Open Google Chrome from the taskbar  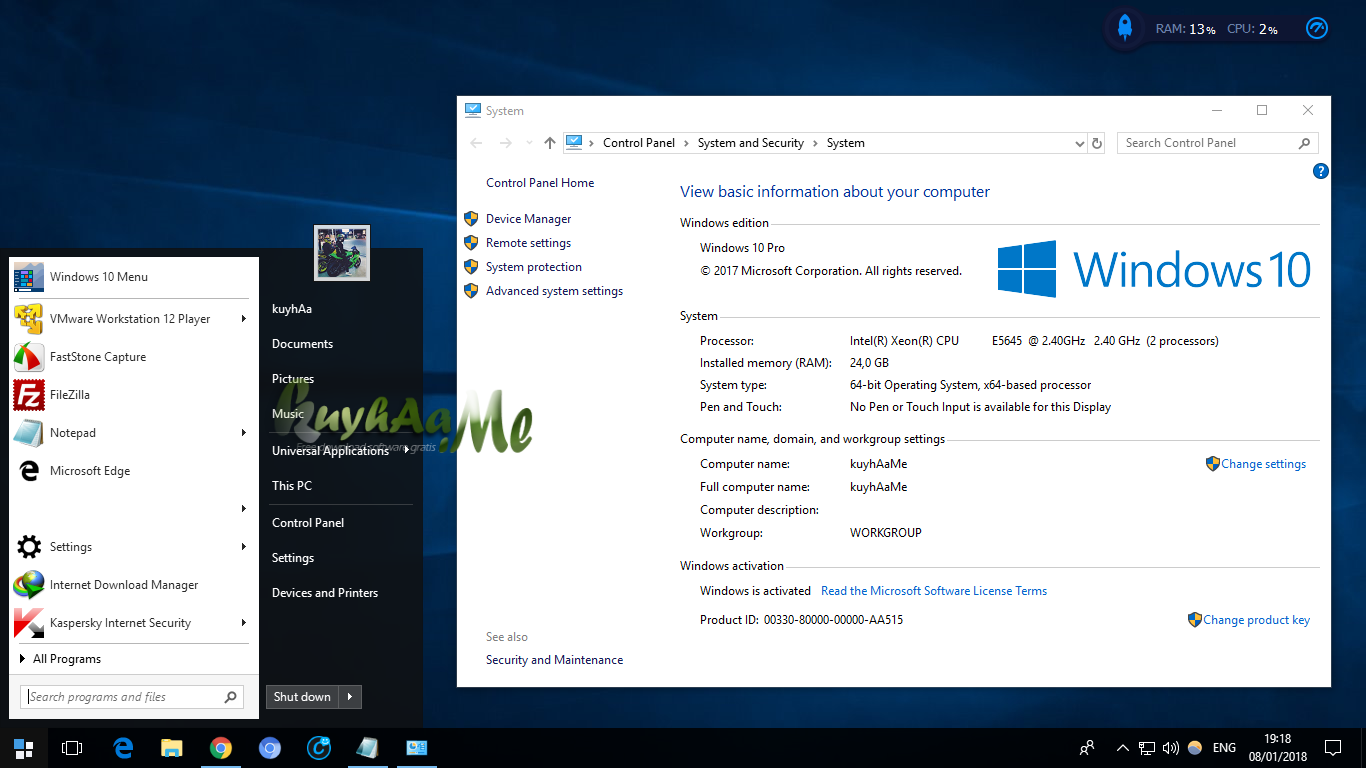click(221, 748)
